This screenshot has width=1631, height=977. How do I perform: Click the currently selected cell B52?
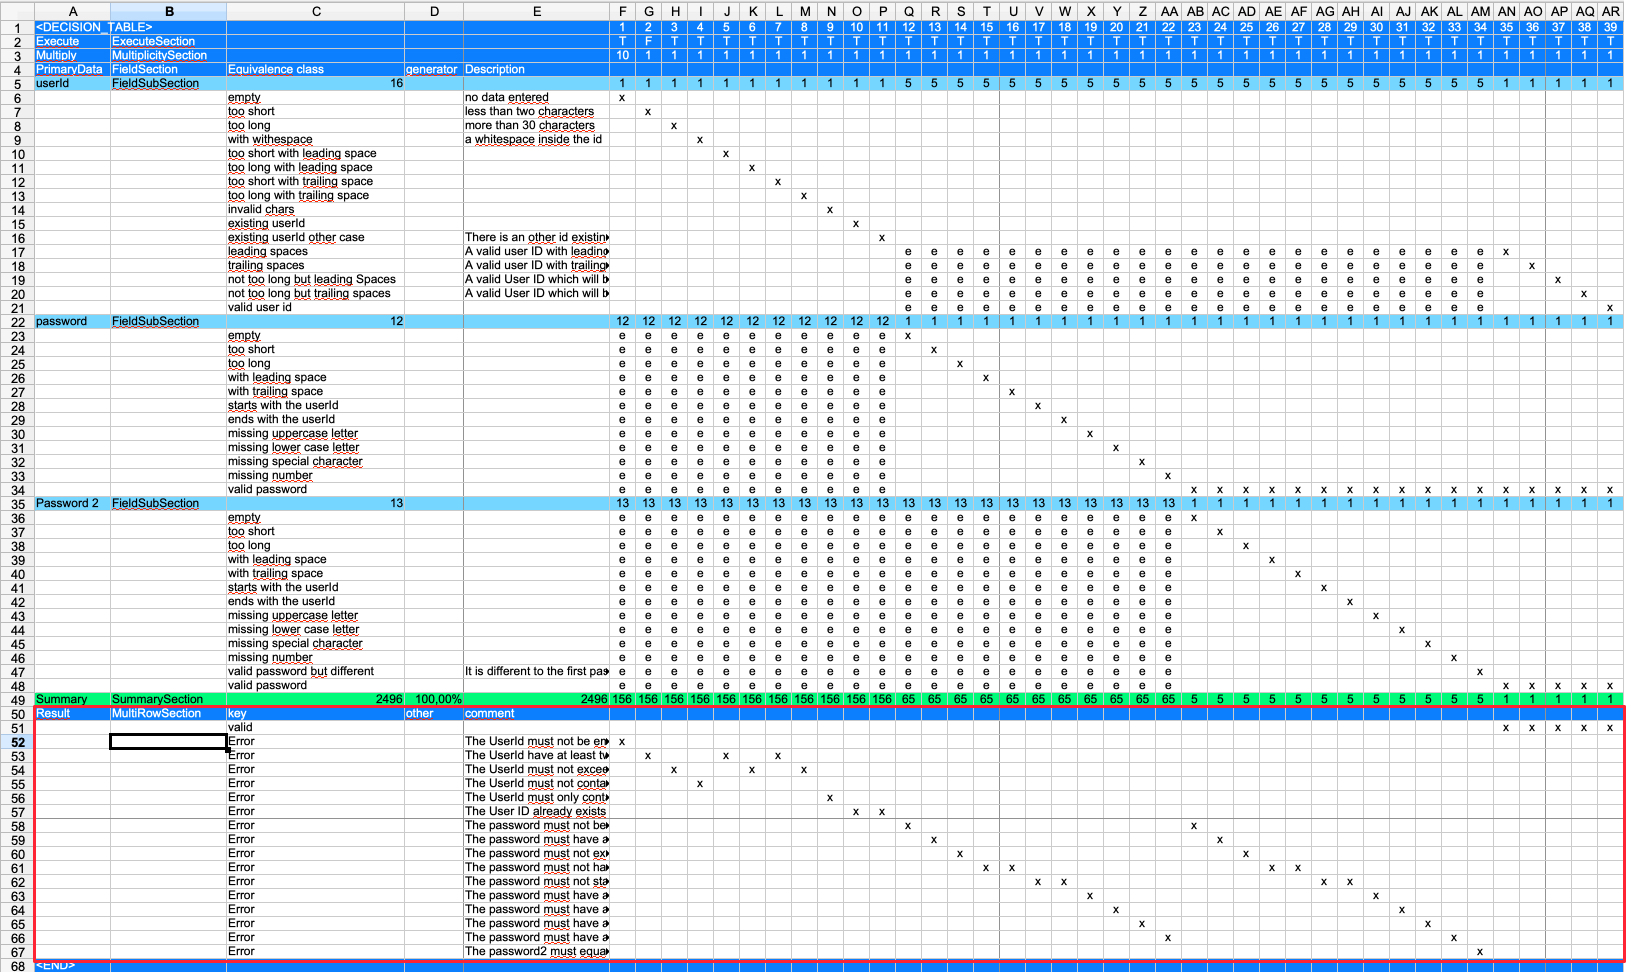click(168, 741)
